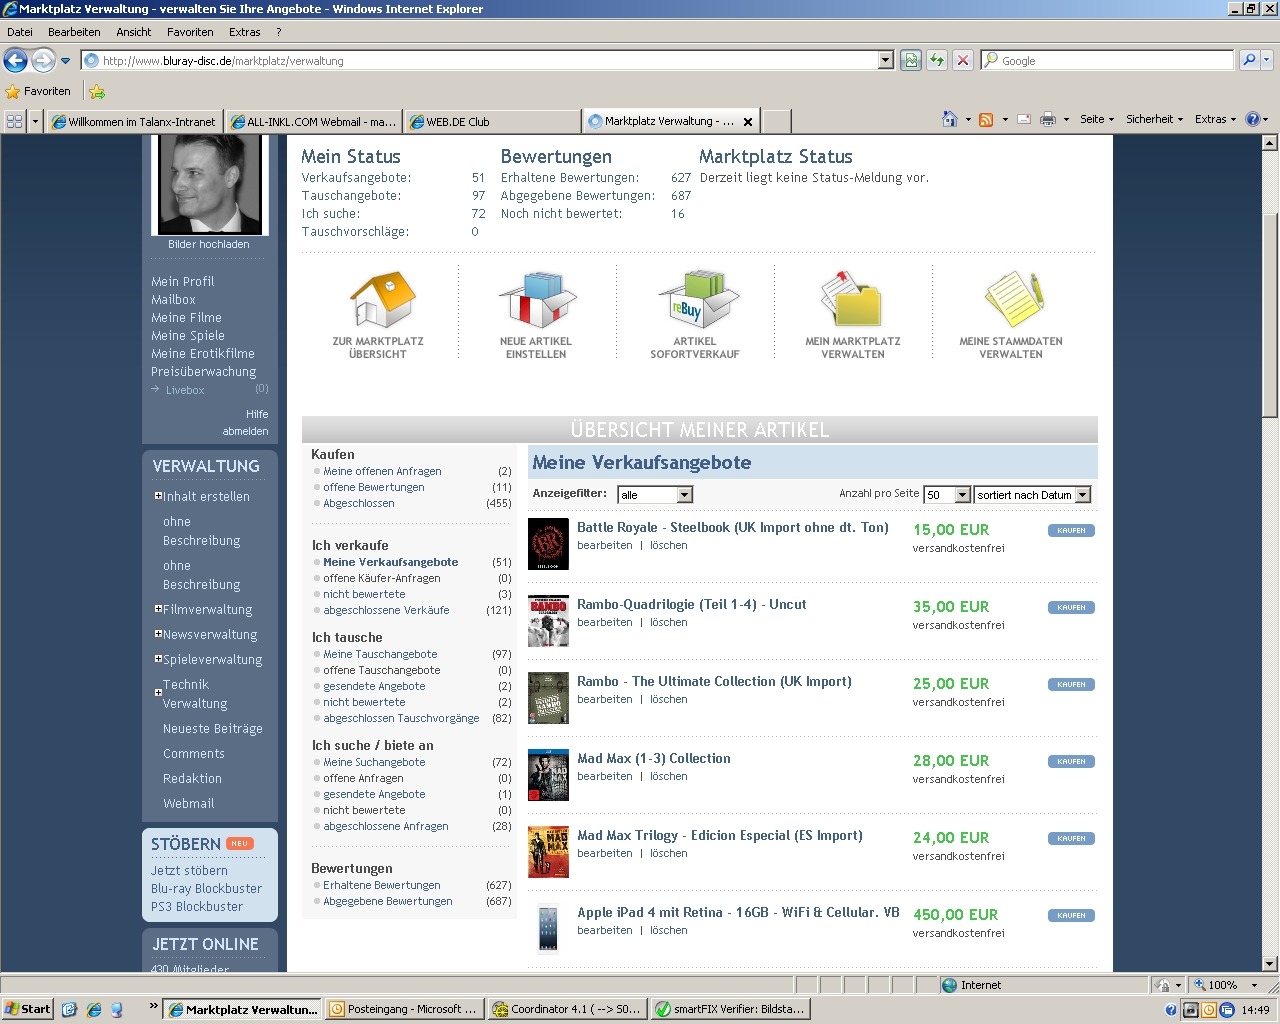The width and height of the screenshot is (1280, 1024).
Task: Click the Windows Start button
Action: coord(27,1009)
